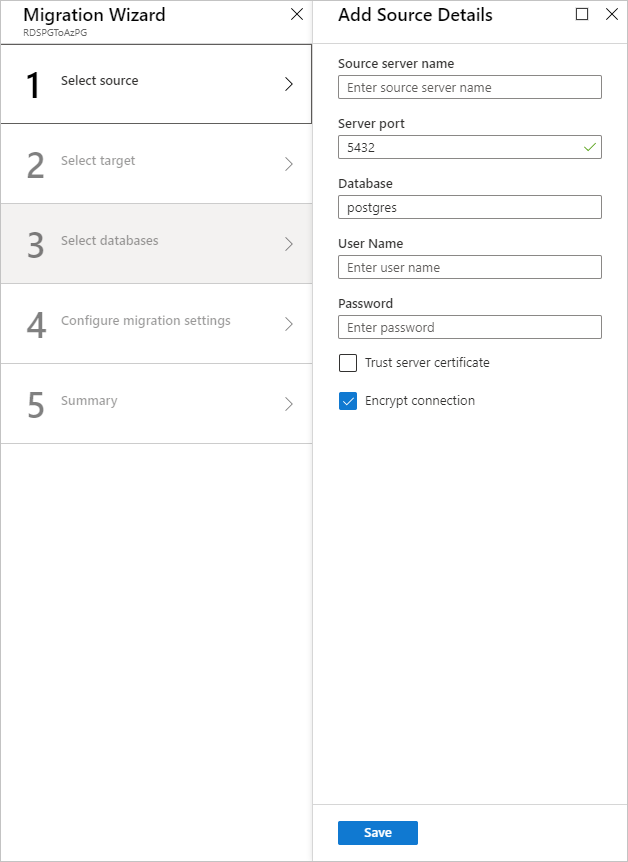Open Configure migration settings step
Viewport: 628px width, 862px height.
click(145, 321)
